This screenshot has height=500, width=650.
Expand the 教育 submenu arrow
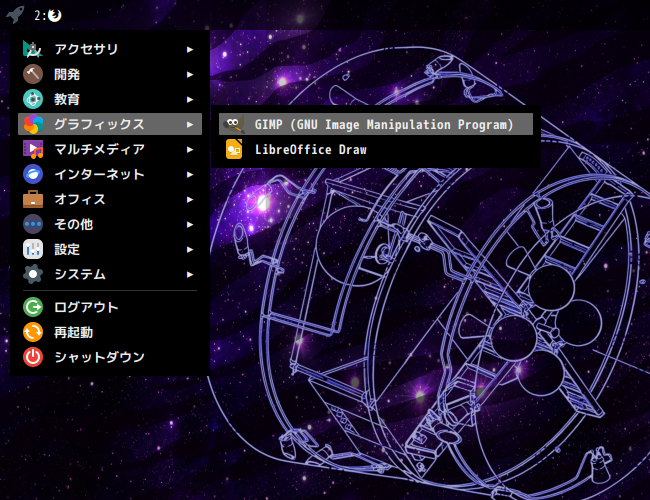[x=190, y=100]
